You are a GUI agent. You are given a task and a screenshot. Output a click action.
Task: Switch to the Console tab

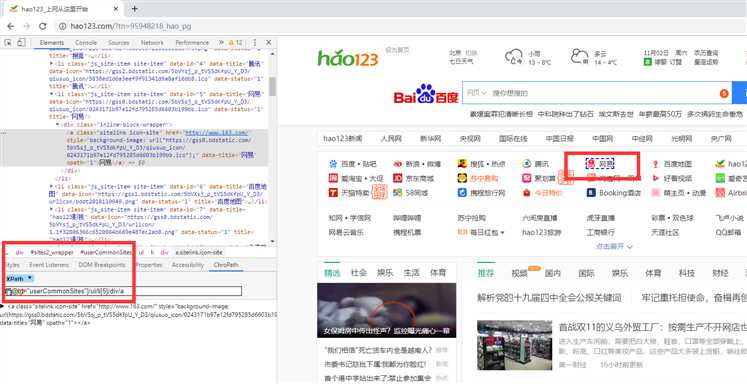point(86,42)
